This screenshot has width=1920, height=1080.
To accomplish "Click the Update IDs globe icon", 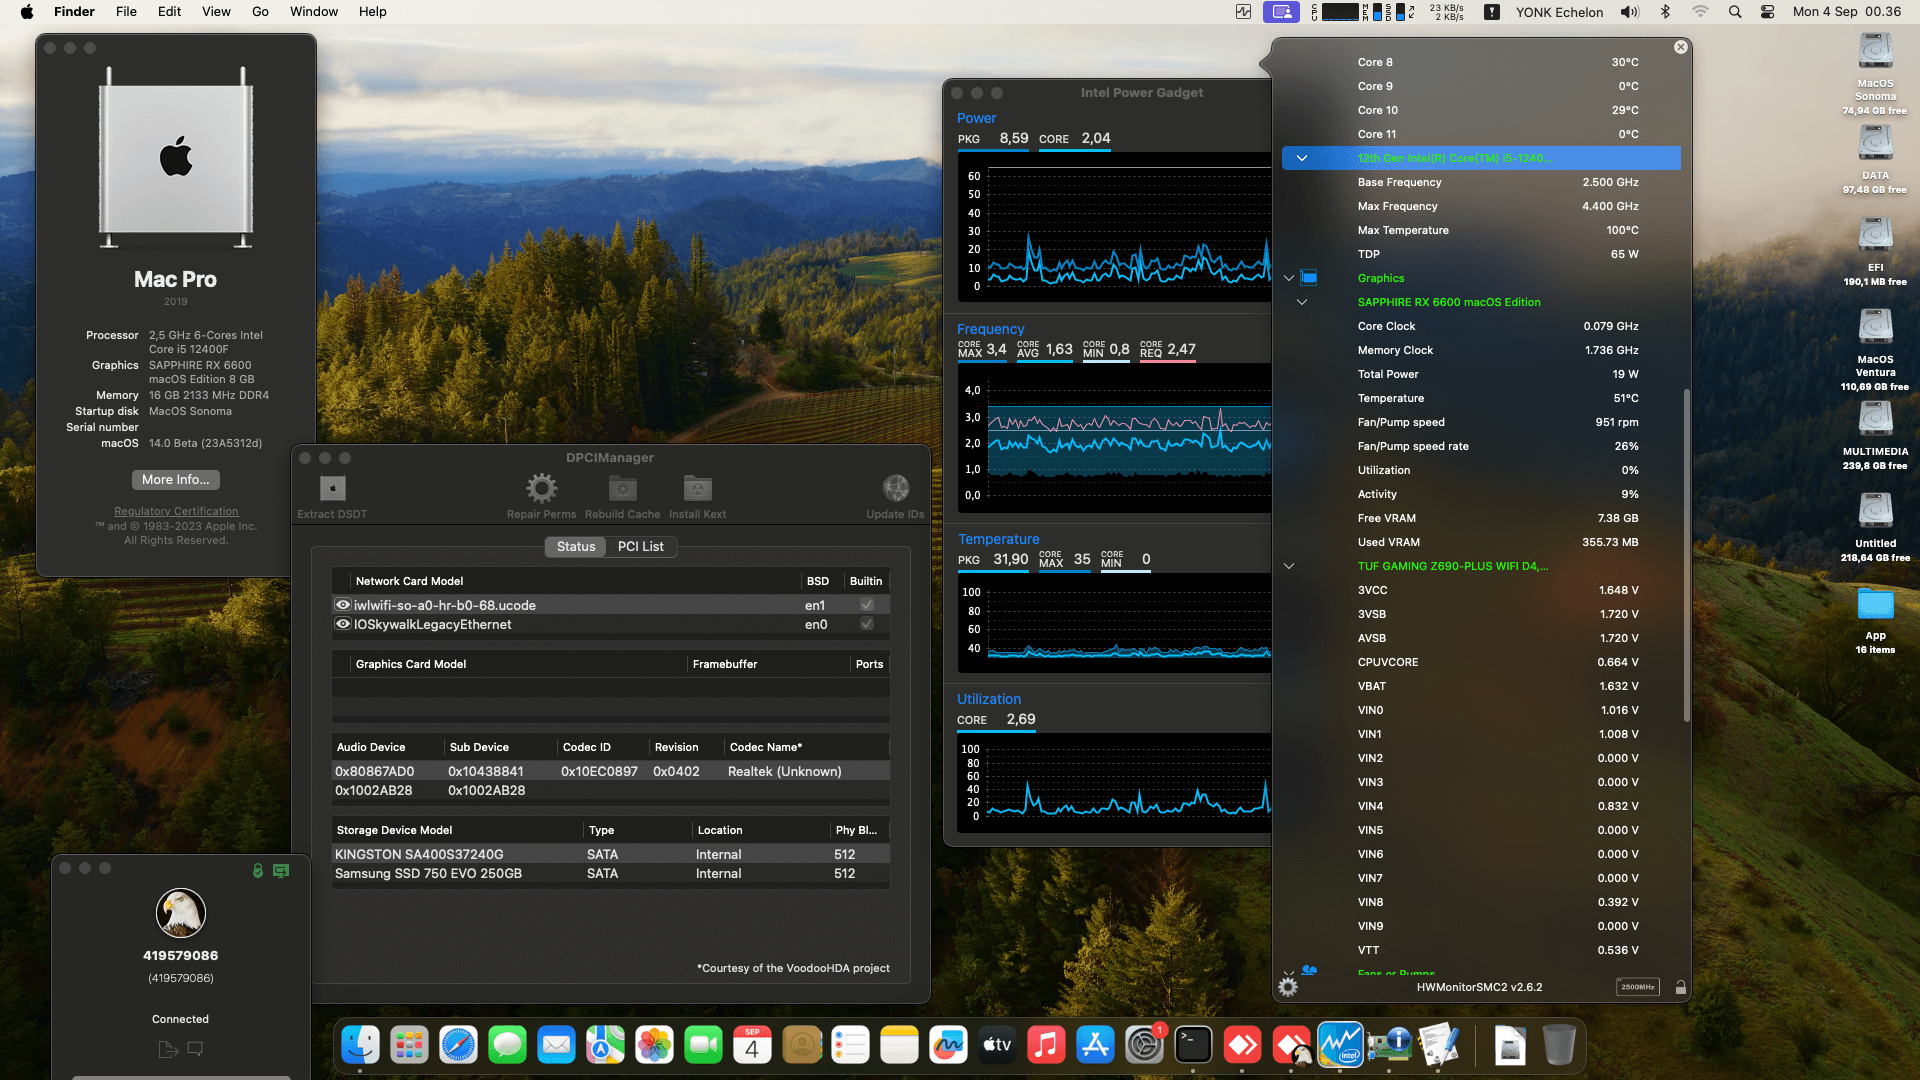I will pyautogui.click(x=895, y=488).
